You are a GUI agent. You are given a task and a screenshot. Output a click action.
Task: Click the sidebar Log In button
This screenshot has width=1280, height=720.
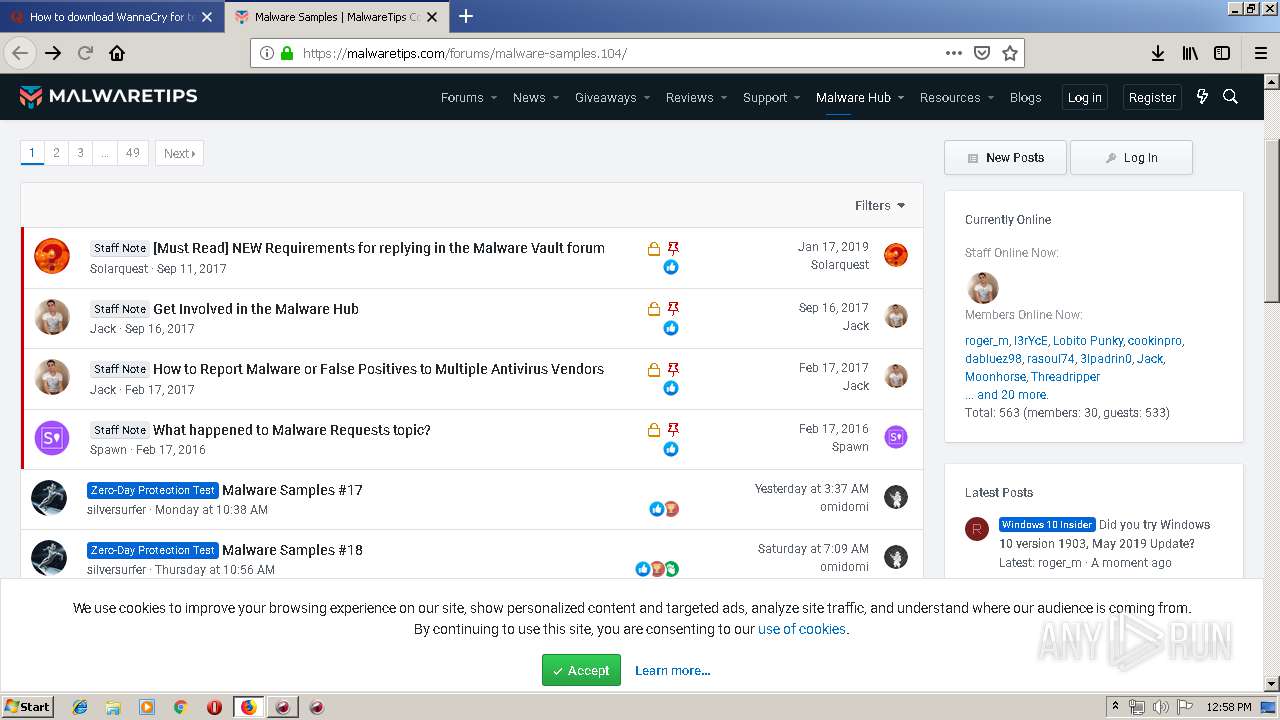pos(1131,158)
